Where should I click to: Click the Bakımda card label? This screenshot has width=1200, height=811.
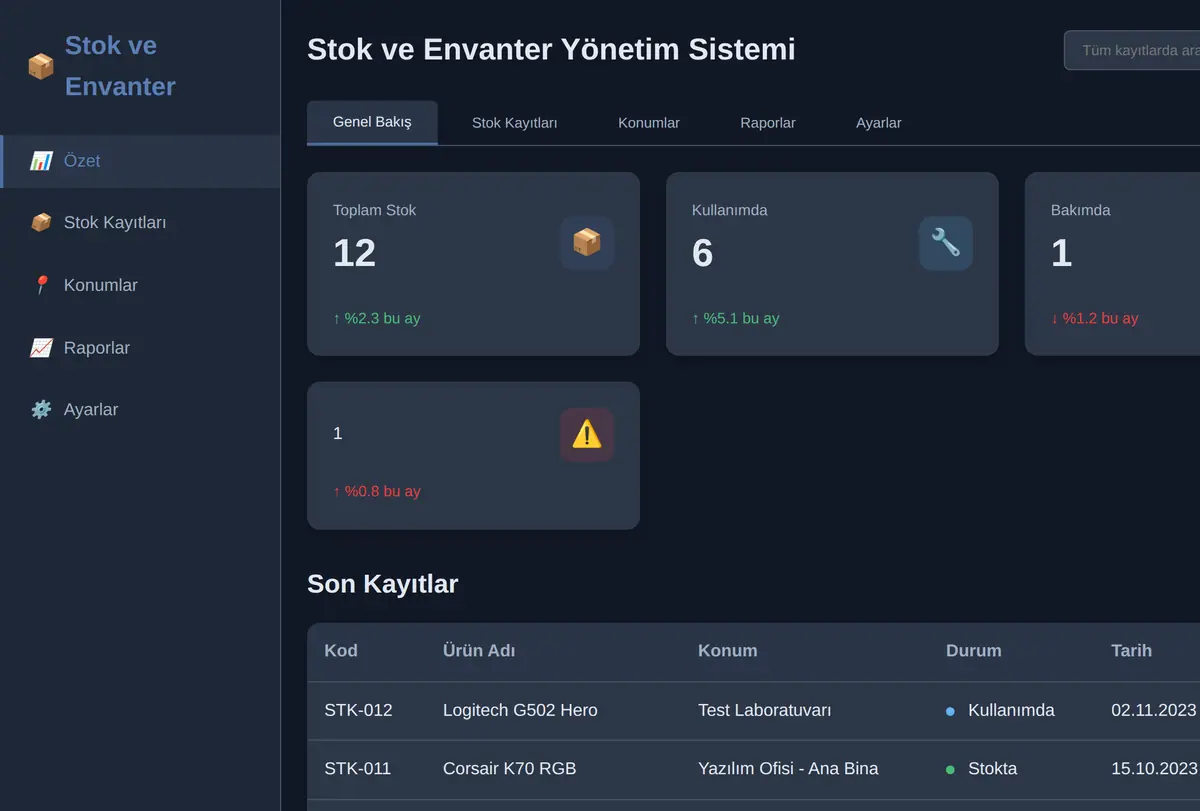pos(1080,211)
